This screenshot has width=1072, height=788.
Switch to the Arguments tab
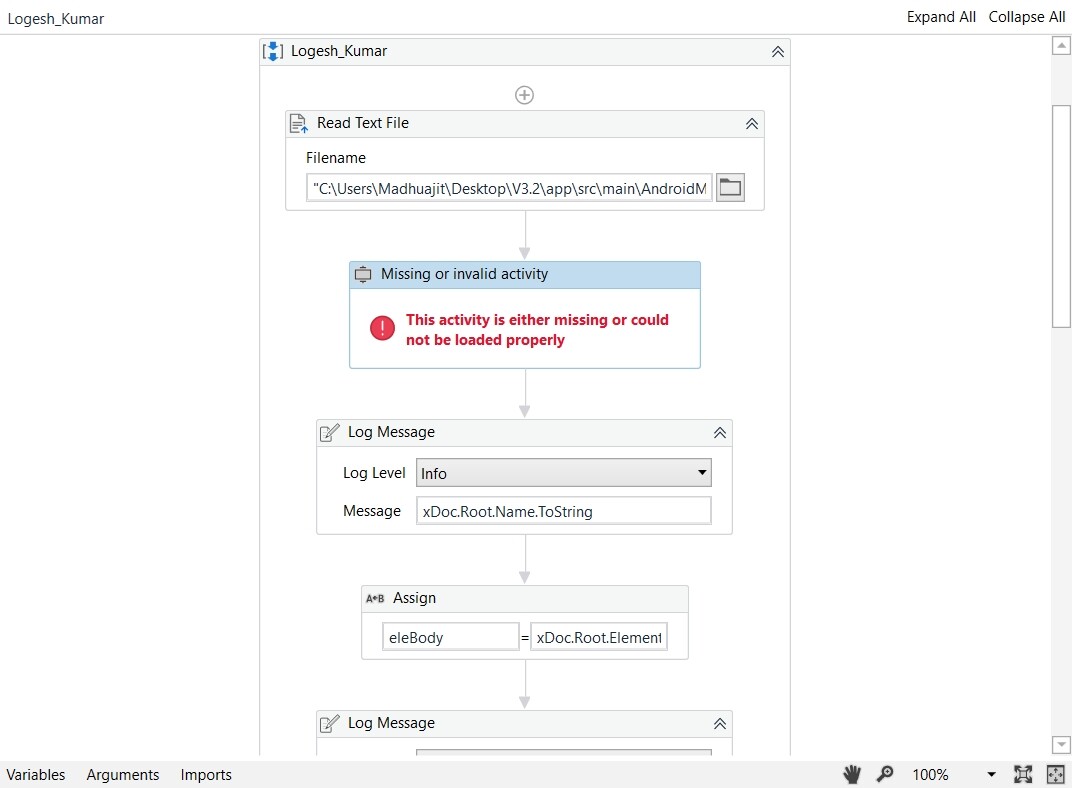(x=122, y=774)
